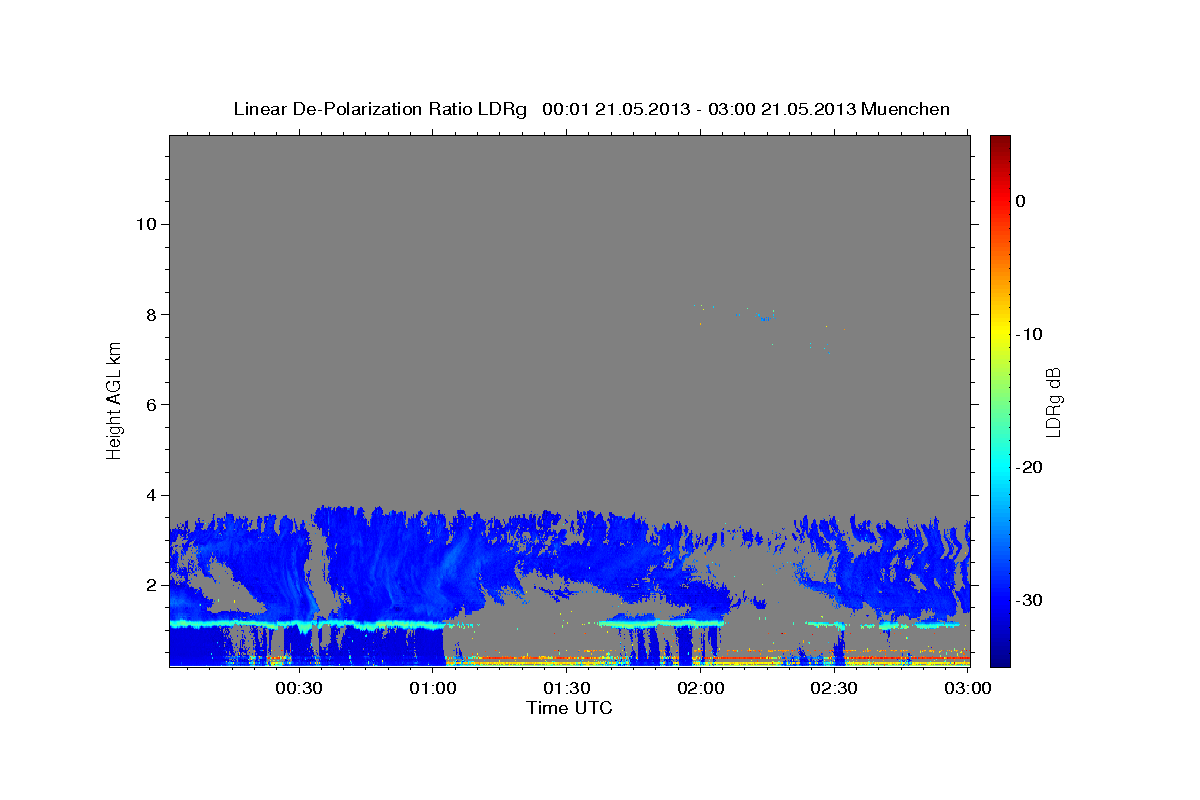Click the colorbar value -20
Image resolution: width=1200 pixels, height=800 pixels.
click(x=1028, y=467)
